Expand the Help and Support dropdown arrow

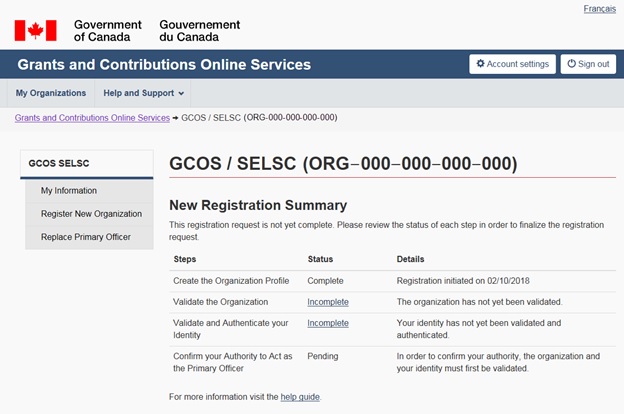click(182, 94)
